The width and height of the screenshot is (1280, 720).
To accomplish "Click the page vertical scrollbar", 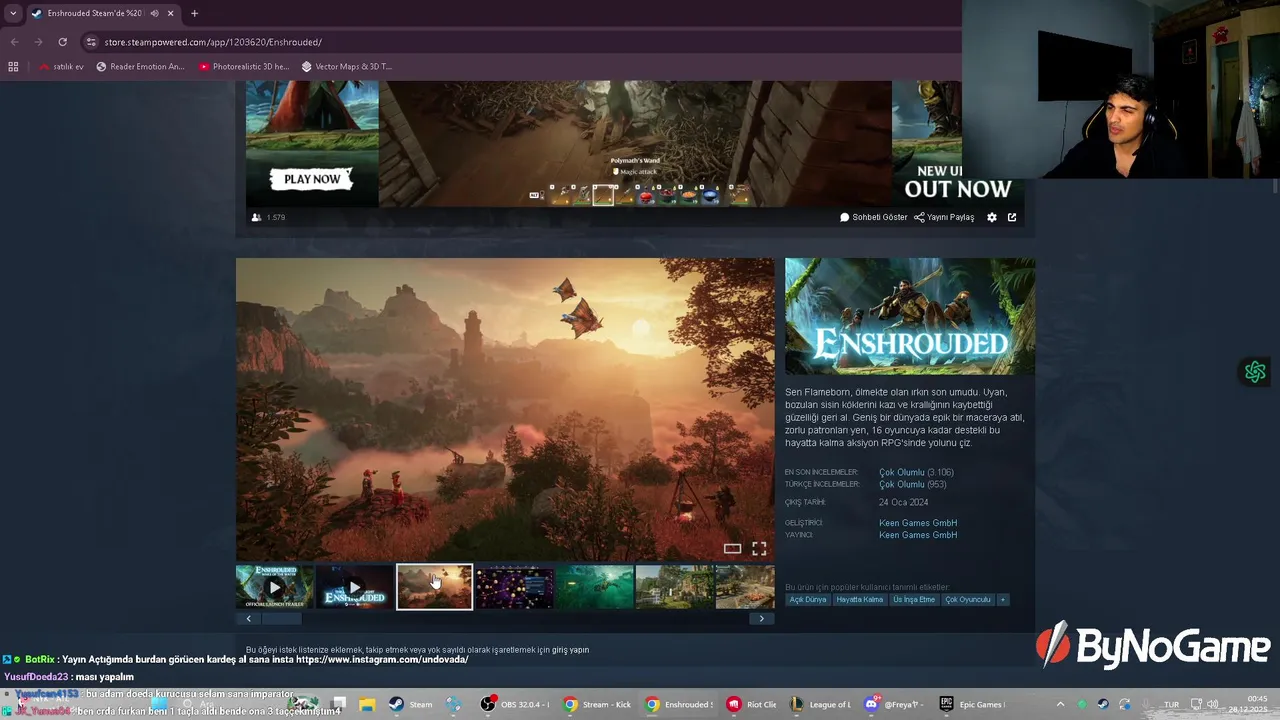I will pos(1275,188).
